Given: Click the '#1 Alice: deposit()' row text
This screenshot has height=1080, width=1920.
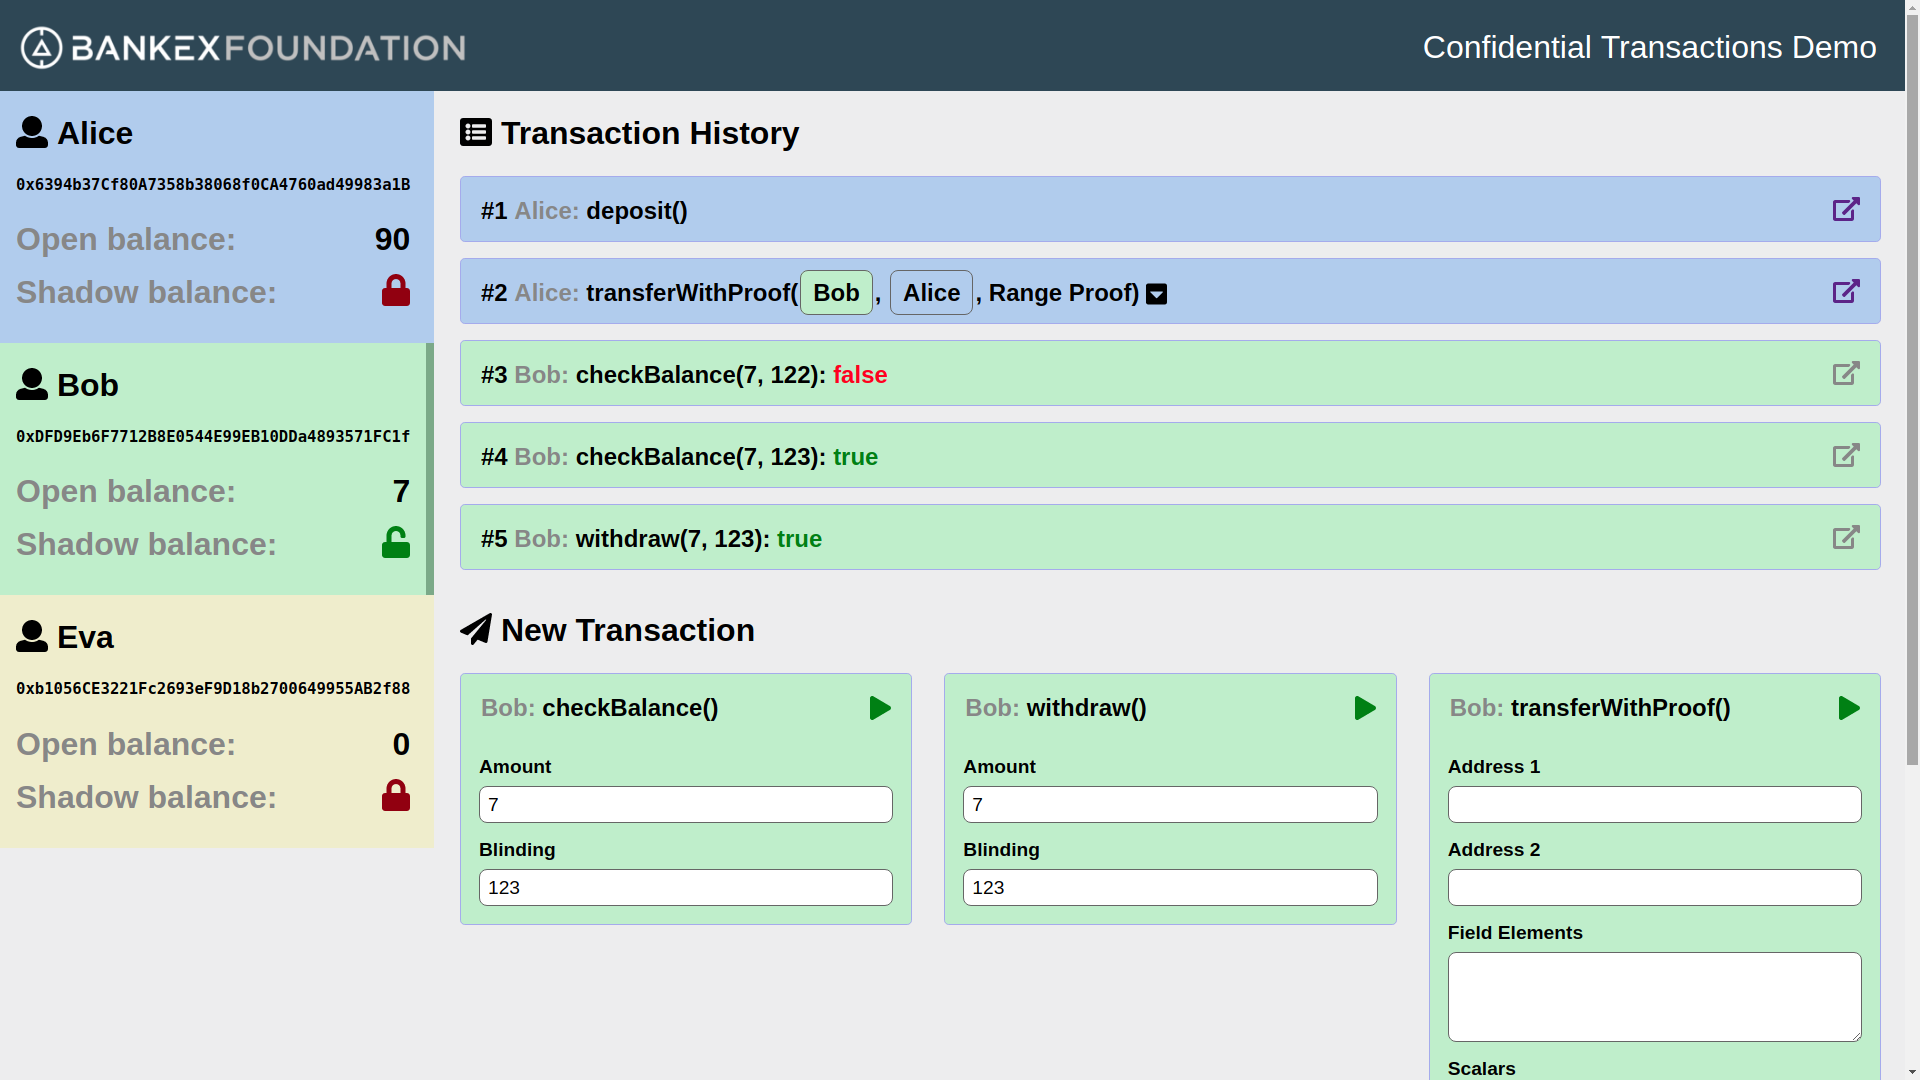Looking at the screenshot, I should tap(584, 211).
